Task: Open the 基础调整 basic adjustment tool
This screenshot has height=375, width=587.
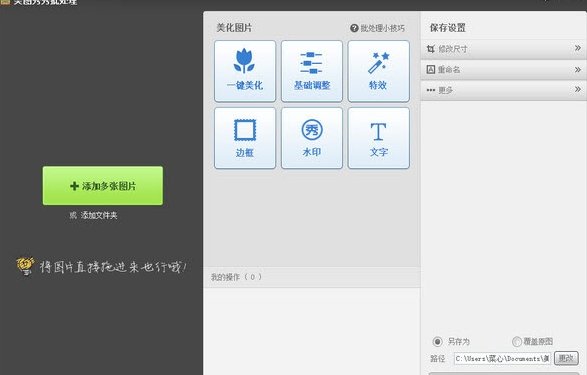Action: coord(311,71)
